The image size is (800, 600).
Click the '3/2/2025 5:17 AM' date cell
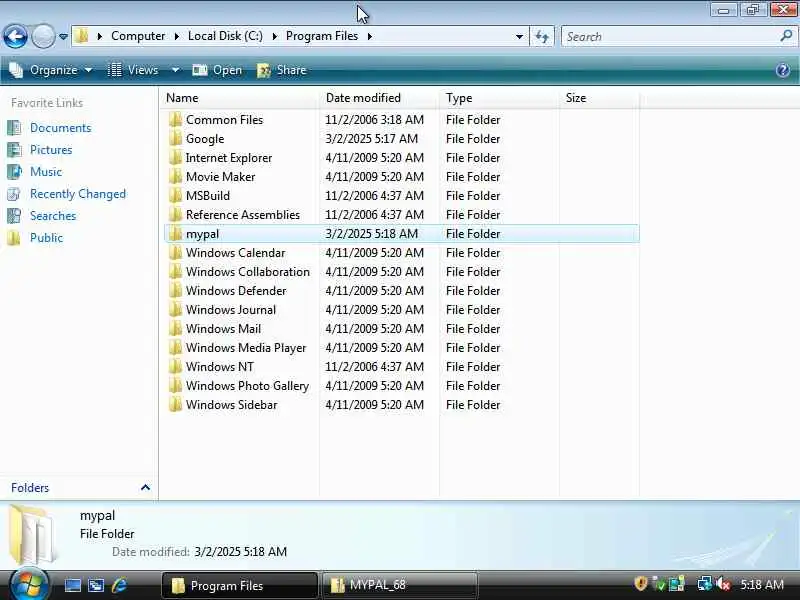click(371, 139)
